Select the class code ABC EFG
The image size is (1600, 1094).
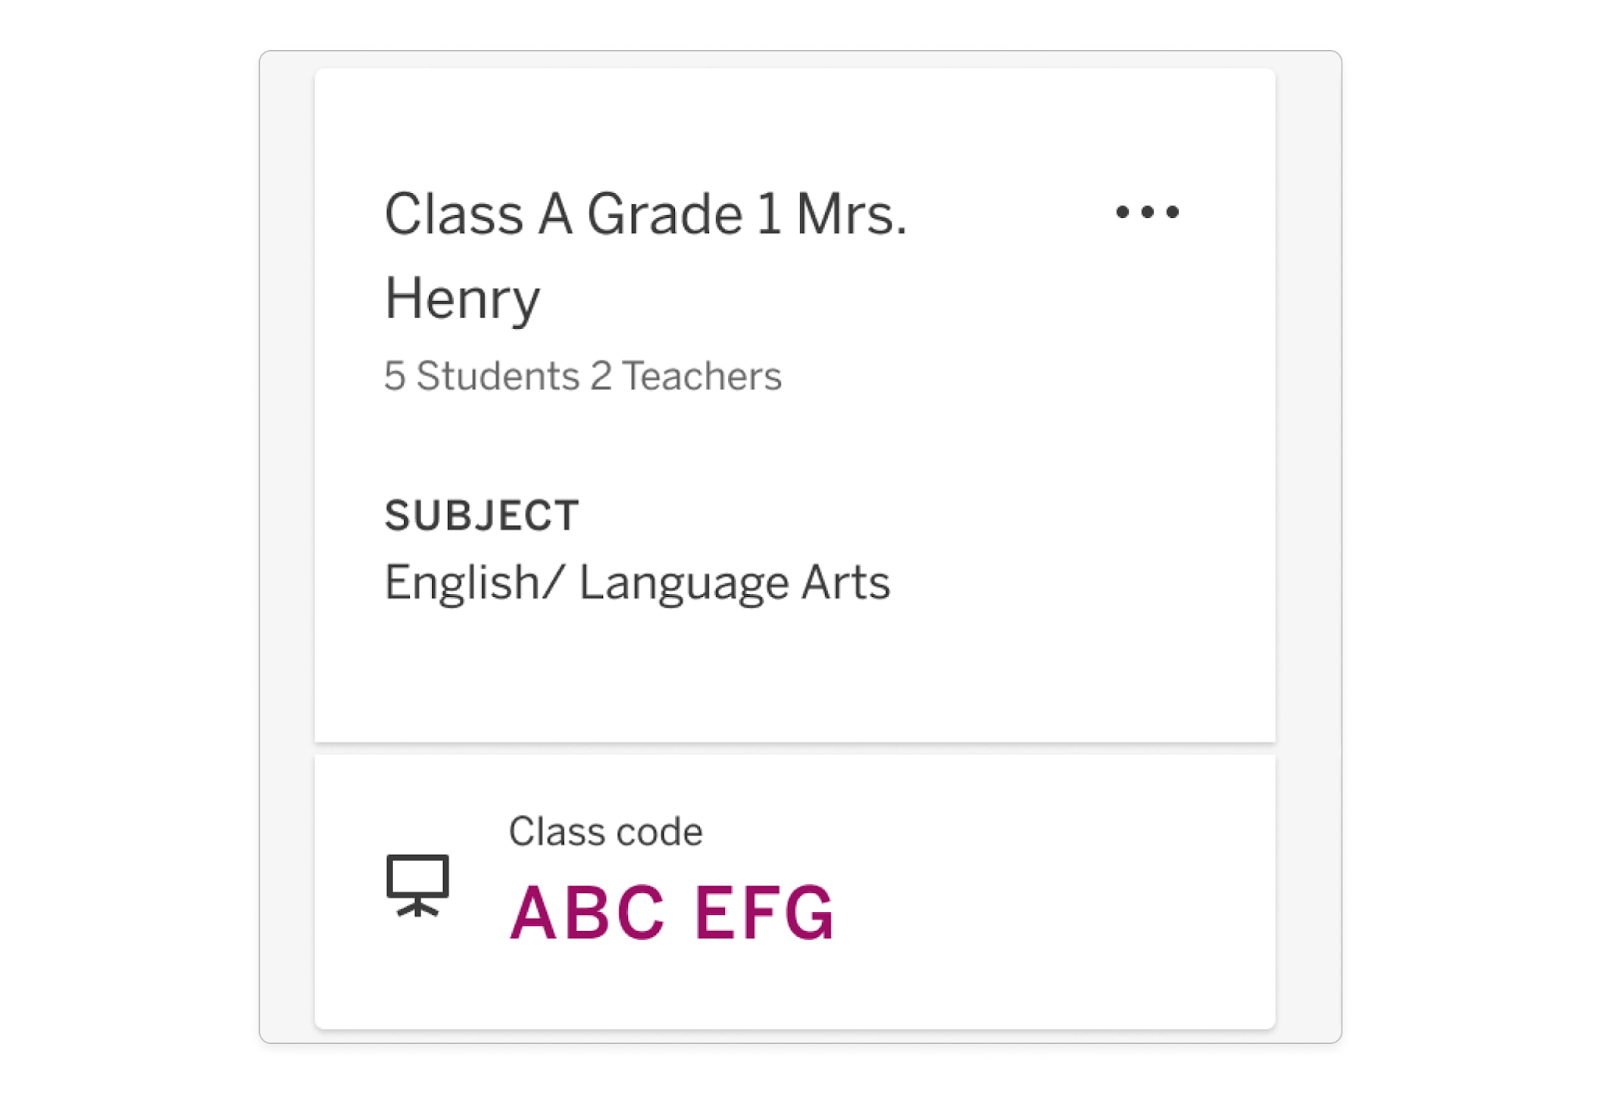point(671,913)
